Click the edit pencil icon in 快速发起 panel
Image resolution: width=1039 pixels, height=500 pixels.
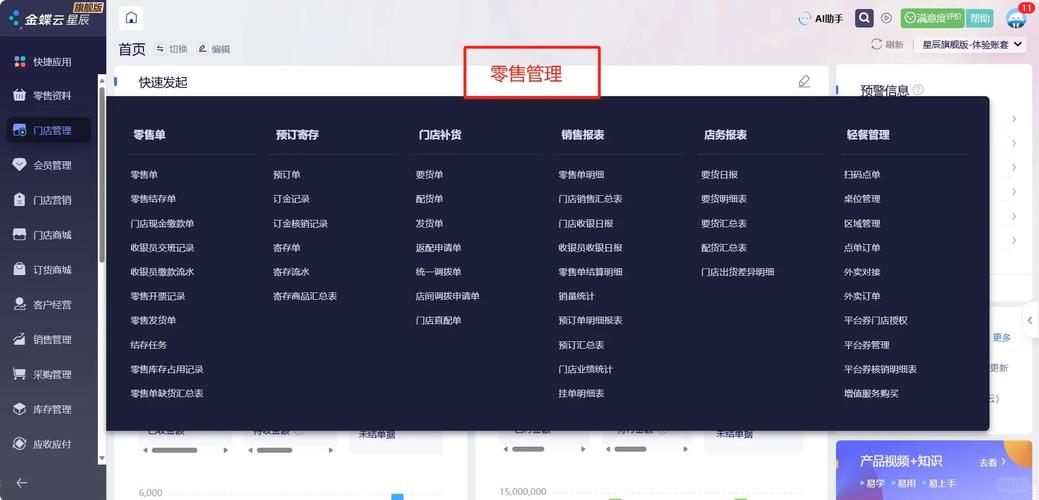(804, 81)
